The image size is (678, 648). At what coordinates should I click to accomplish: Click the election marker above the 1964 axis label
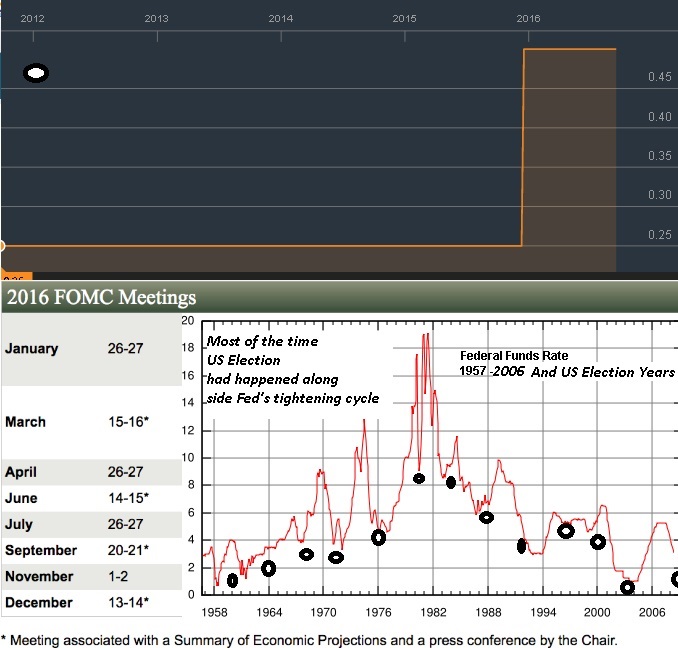(268, 568)
